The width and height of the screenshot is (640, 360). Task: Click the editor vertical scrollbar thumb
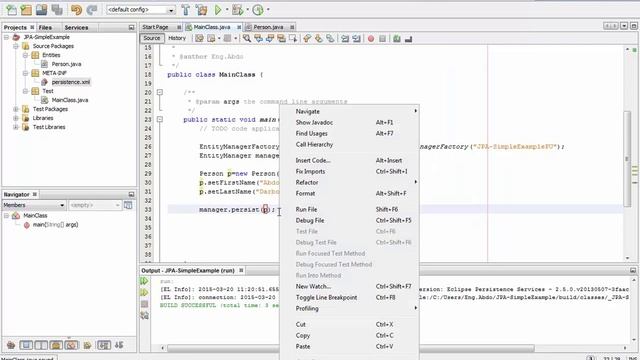(x=627, y=158)
